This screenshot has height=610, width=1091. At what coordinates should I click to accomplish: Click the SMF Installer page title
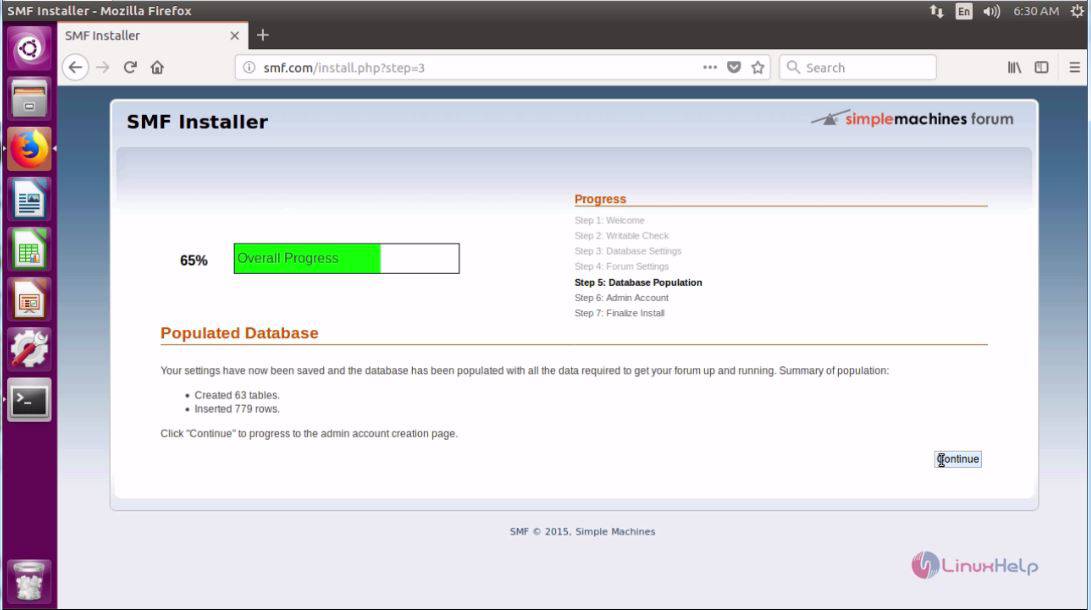click(x=197, y=122)
